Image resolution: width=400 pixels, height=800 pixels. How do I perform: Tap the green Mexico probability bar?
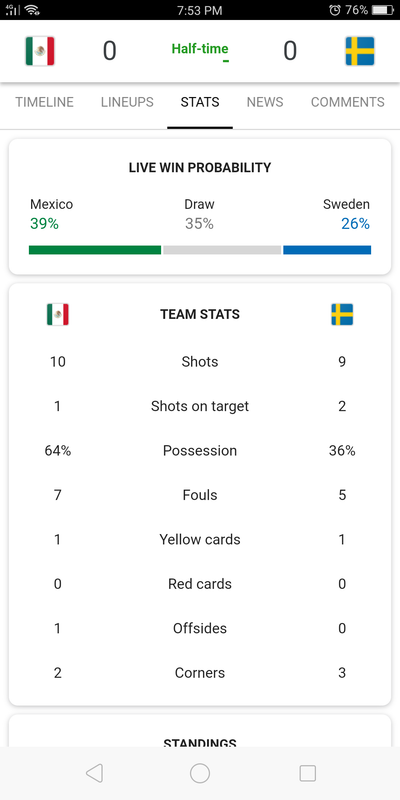(x=95, y=249)
